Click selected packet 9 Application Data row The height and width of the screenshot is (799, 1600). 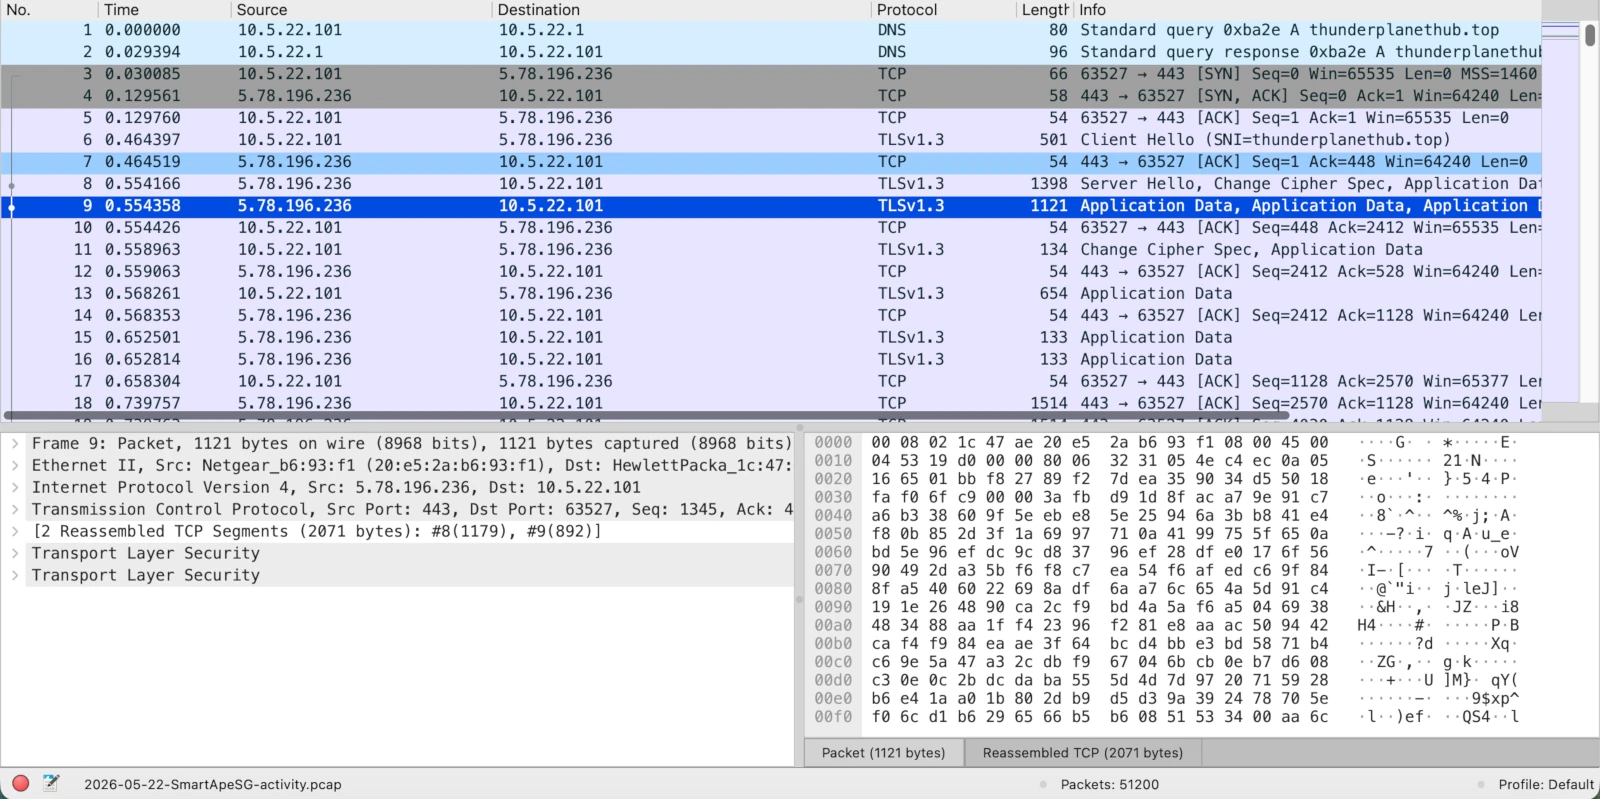(770, 206)
